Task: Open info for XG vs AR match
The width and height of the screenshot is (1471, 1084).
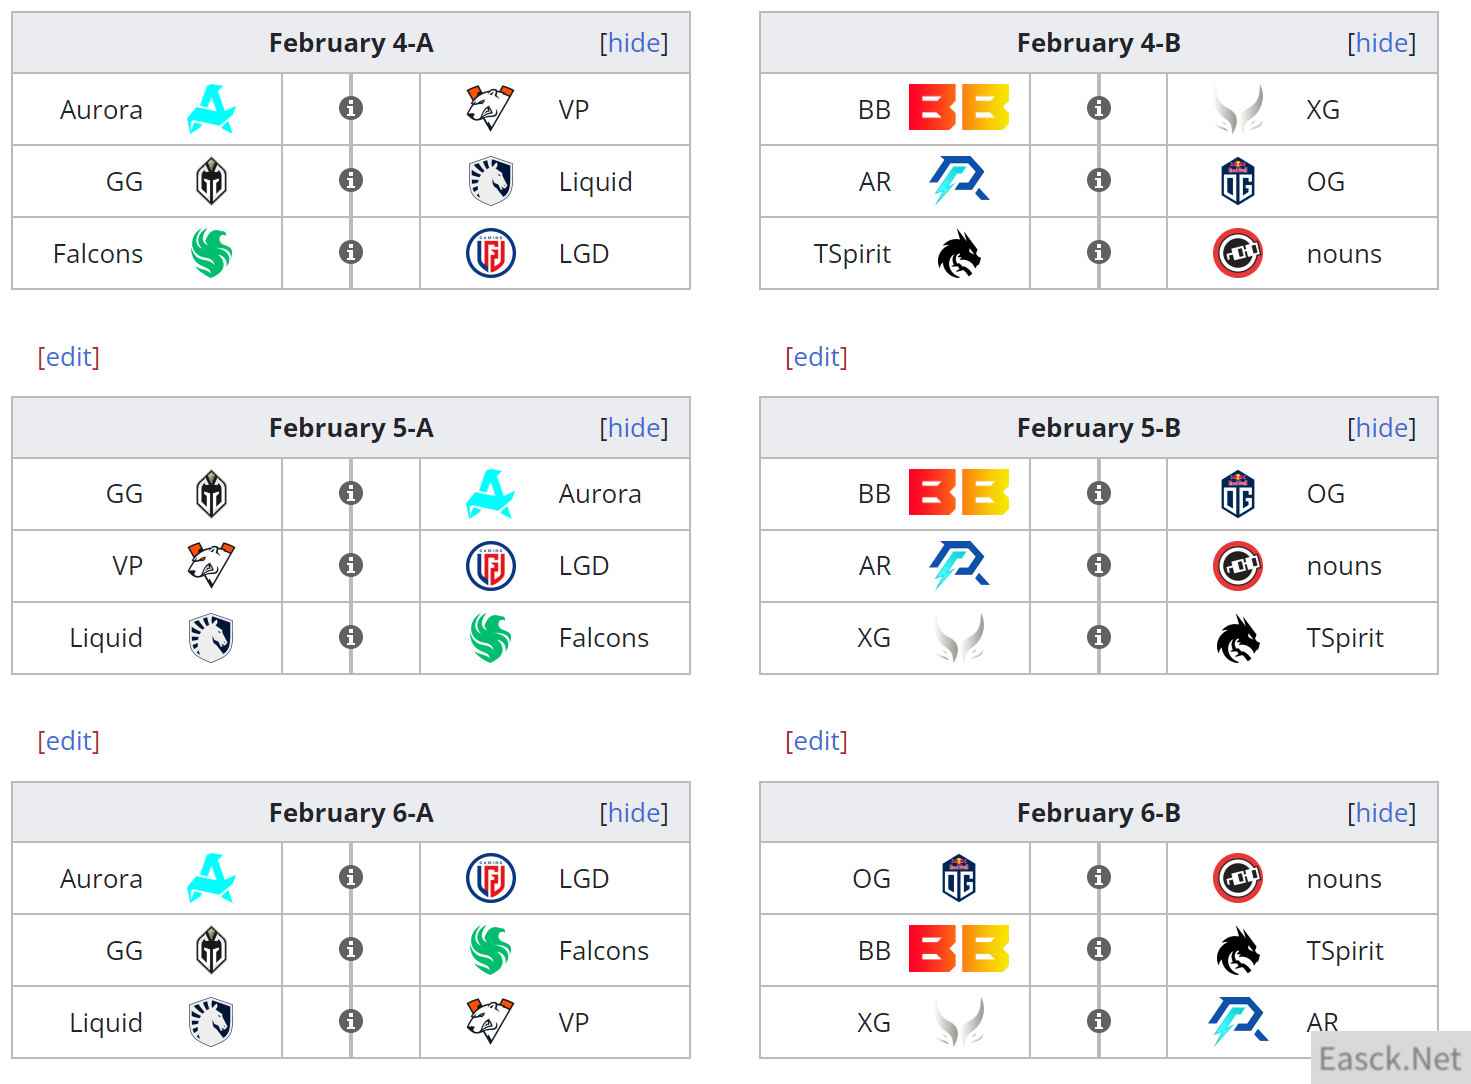Action: point(1099,1021)
